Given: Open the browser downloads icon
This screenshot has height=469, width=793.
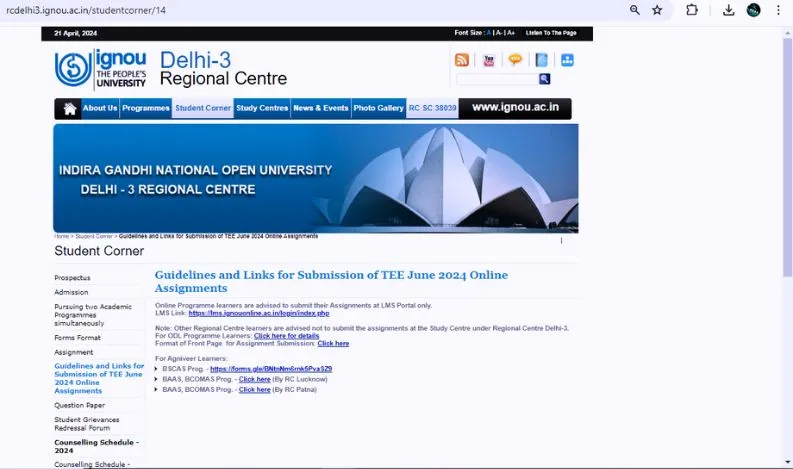Looking at the screenshot, I should point(728,10).
